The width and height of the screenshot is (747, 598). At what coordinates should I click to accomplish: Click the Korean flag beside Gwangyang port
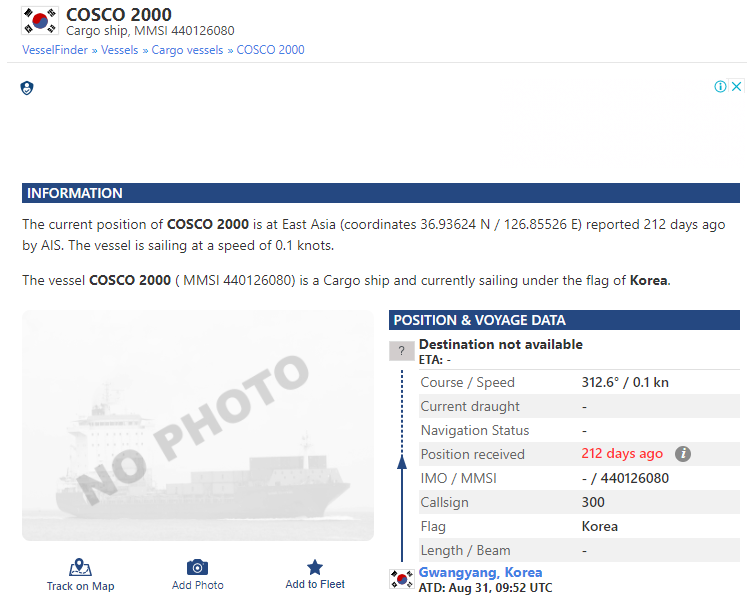(x=402, y=579)
